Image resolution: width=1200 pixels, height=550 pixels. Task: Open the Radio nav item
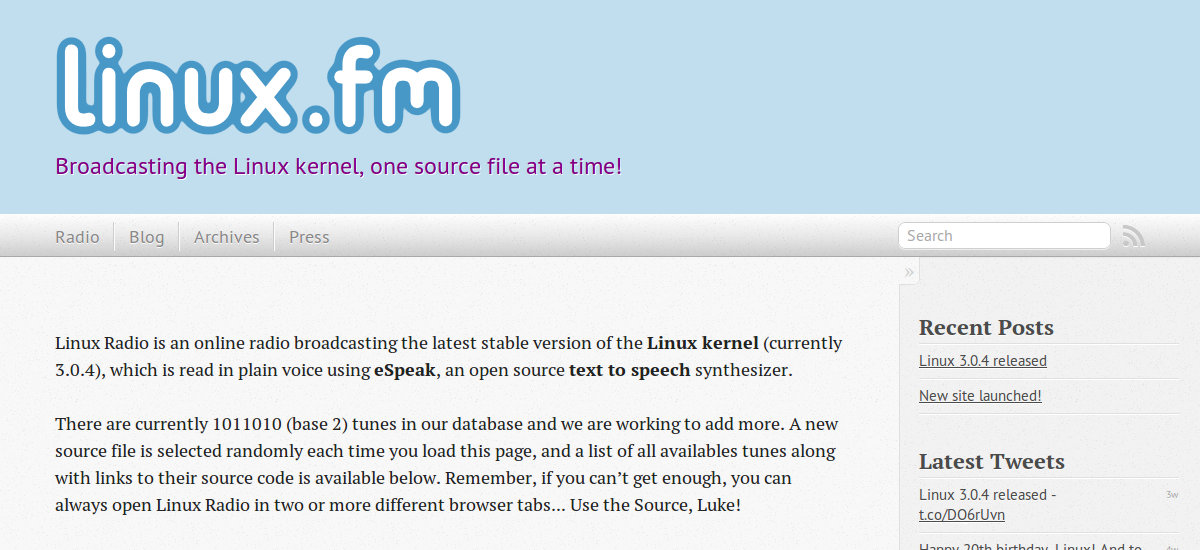[x=77, y=237]
